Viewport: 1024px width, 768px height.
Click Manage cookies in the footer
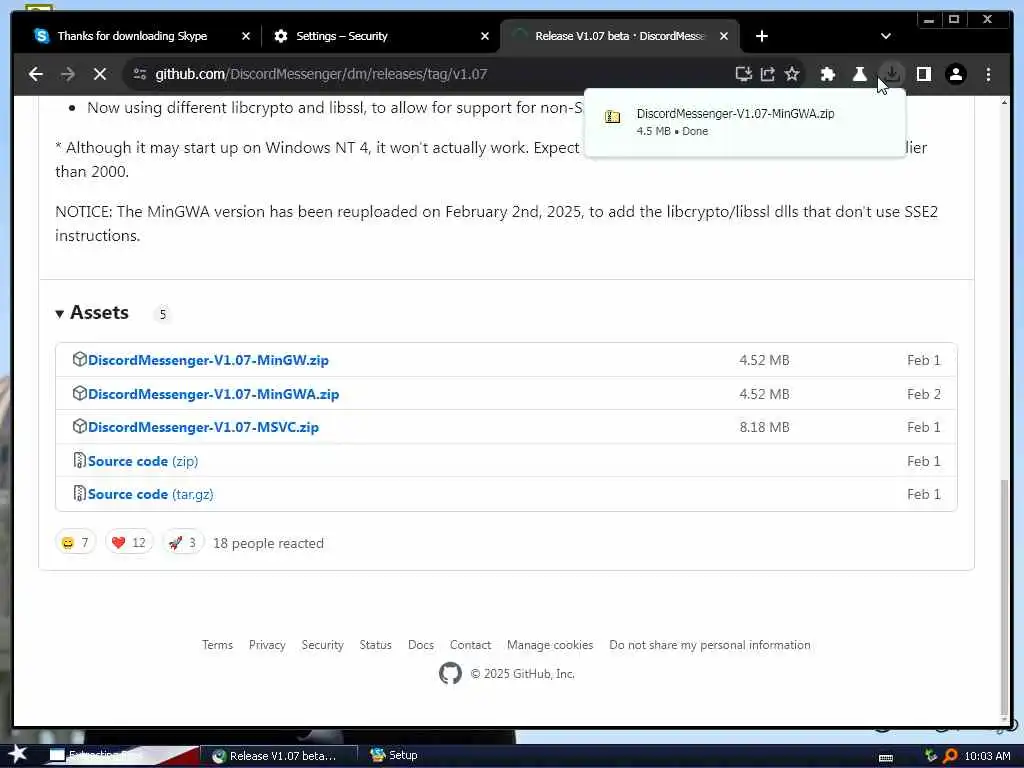click(x=550, y=645)
